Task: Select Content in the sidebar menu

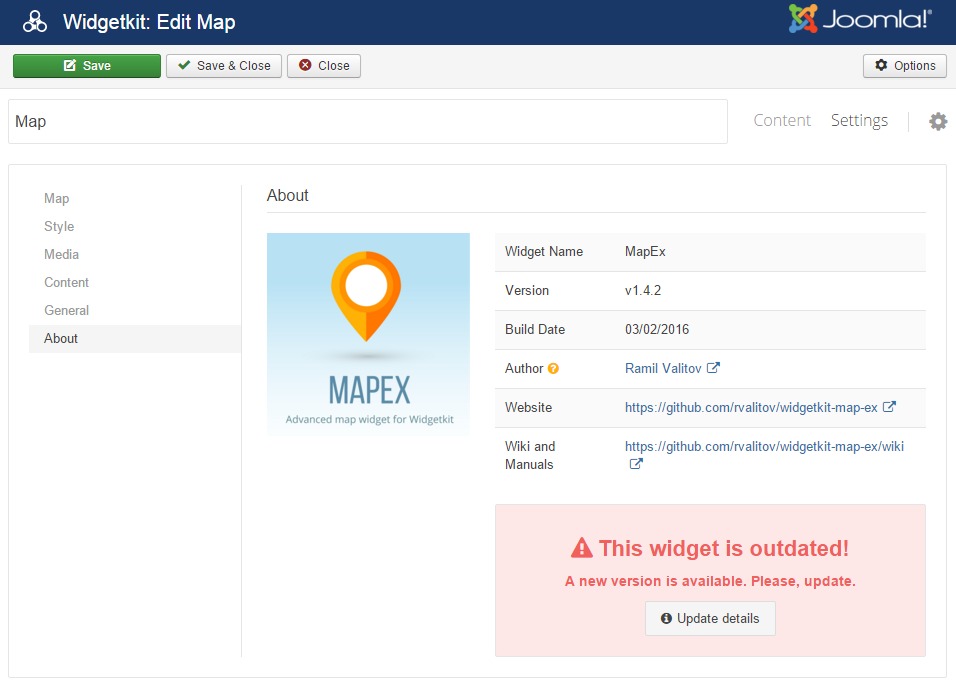Action: pyautogui.click(x=135, y=282)
